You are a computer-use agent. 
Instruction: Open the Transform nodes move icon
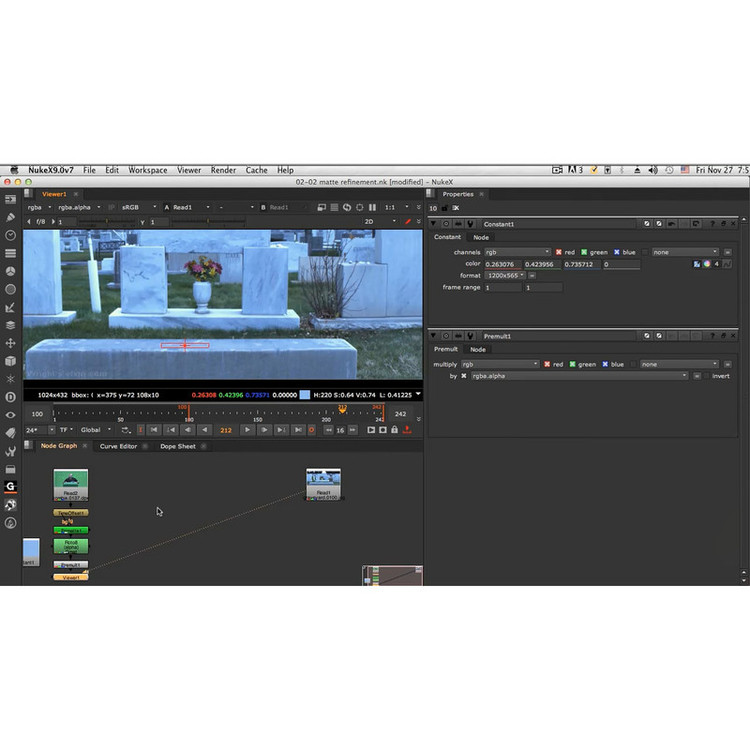(10, 343)
